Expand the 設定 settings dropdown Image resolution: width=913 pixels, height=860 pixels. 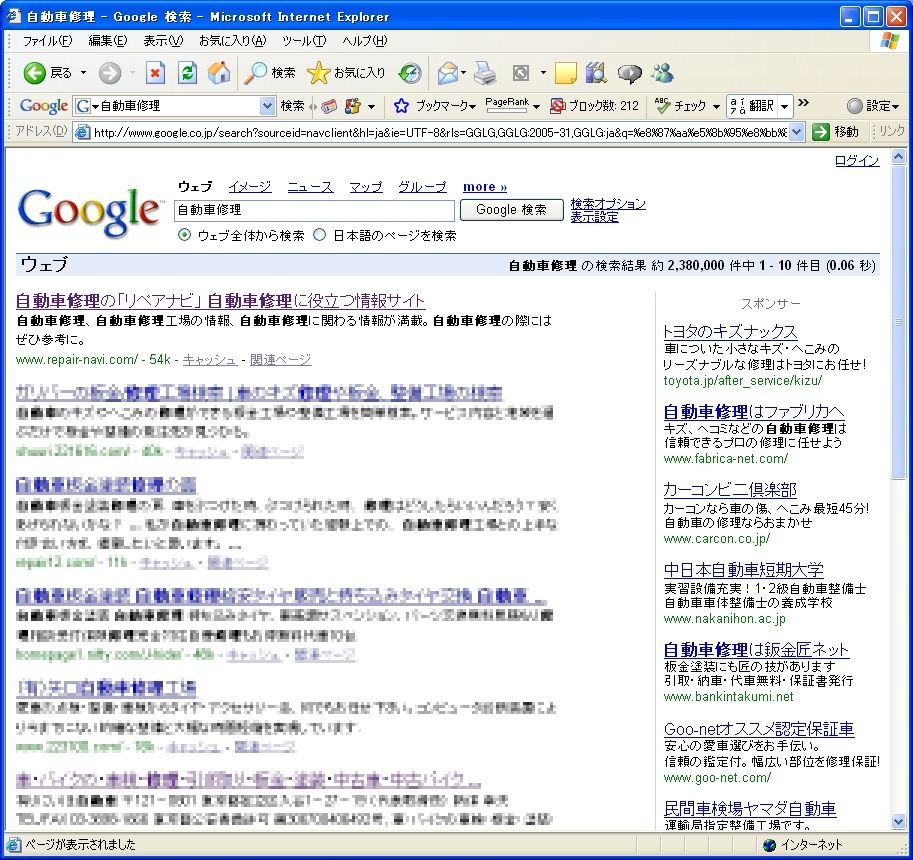pyautogui.click(x=896, y=107)
